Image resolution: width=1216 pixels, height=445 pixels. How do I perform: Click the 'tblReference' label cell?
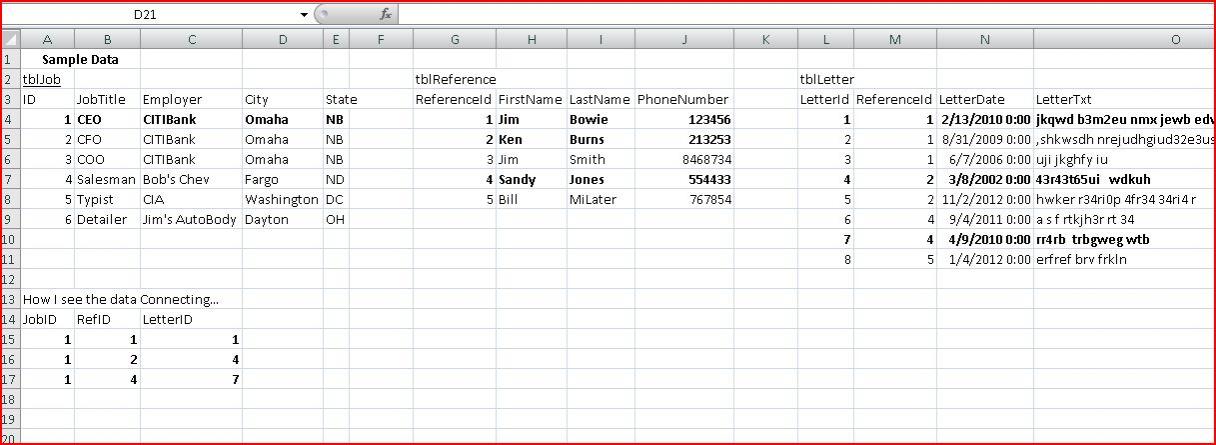point(455,80)
